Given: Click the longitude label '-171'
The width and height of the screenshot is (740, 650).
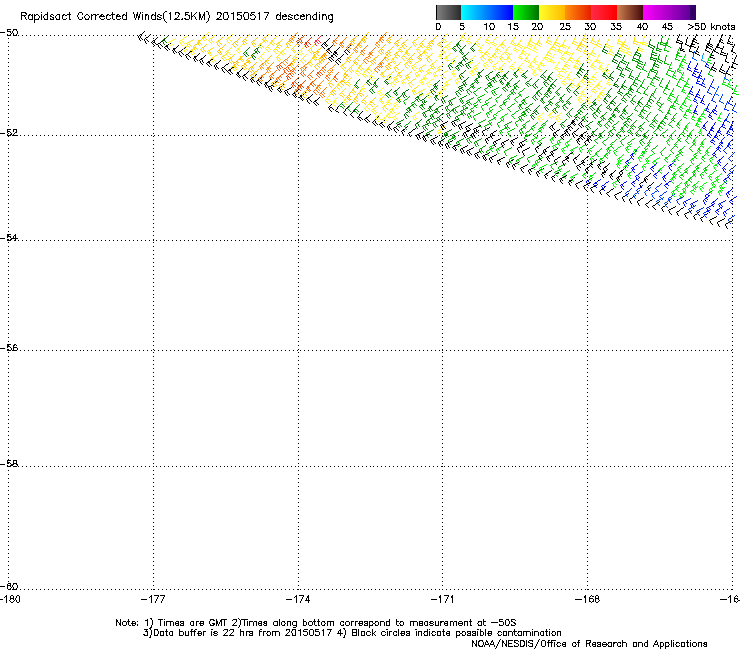Looking at the screenshot, I should 443,599.
